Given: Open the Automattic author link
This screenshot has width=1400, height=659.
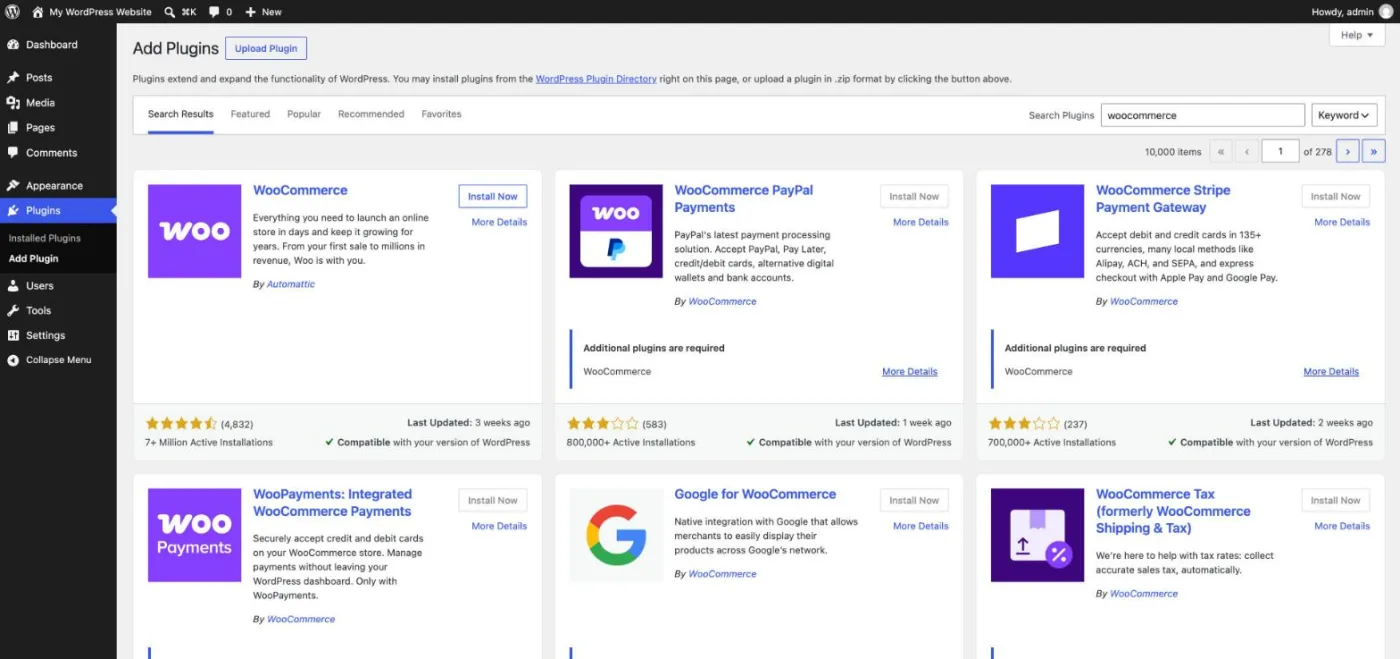Looking at the screenshot, I should point(291,284).
